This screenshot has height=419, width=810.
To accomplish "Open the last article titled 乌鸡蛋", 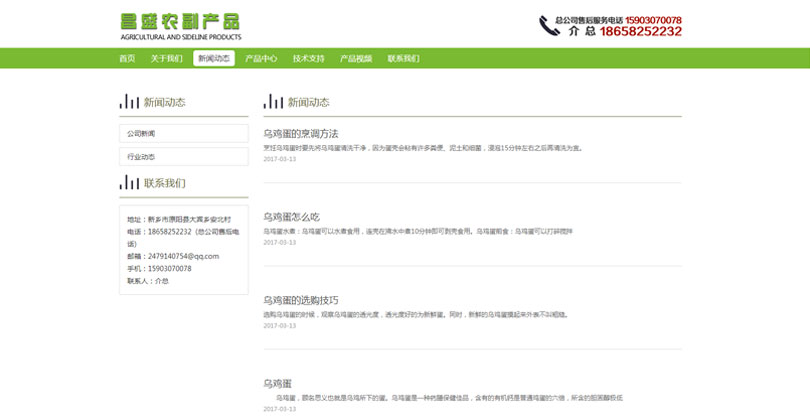I will point(277,383).
